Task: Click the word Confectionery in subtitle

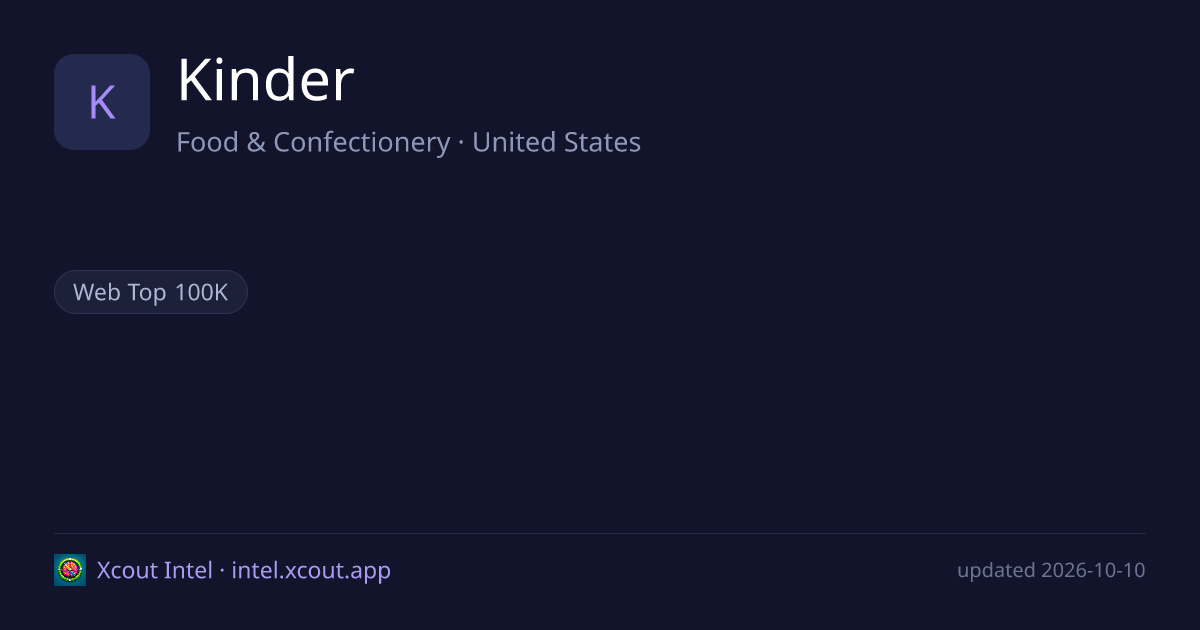Action: pos(362,143)
